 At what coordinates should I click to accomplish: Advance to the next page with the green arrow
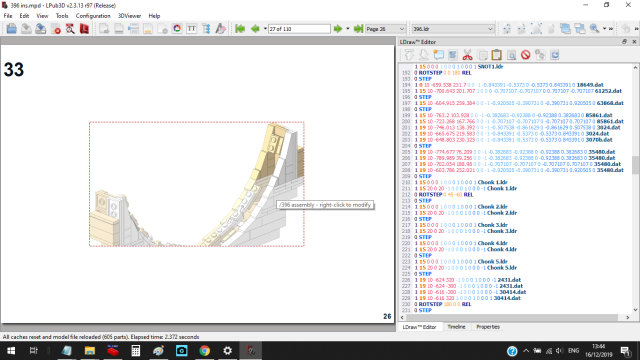pos(338,29)
